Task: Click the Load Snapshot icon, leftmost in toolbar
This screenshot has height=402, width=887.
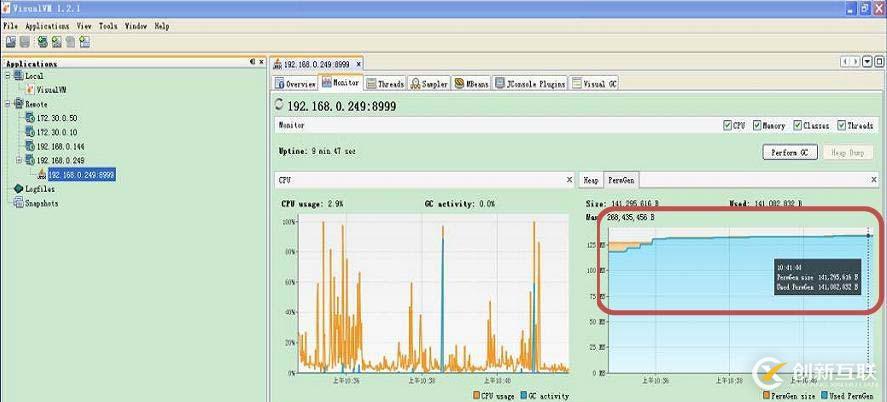Action: pyautogui.click(x=11, y=42)
